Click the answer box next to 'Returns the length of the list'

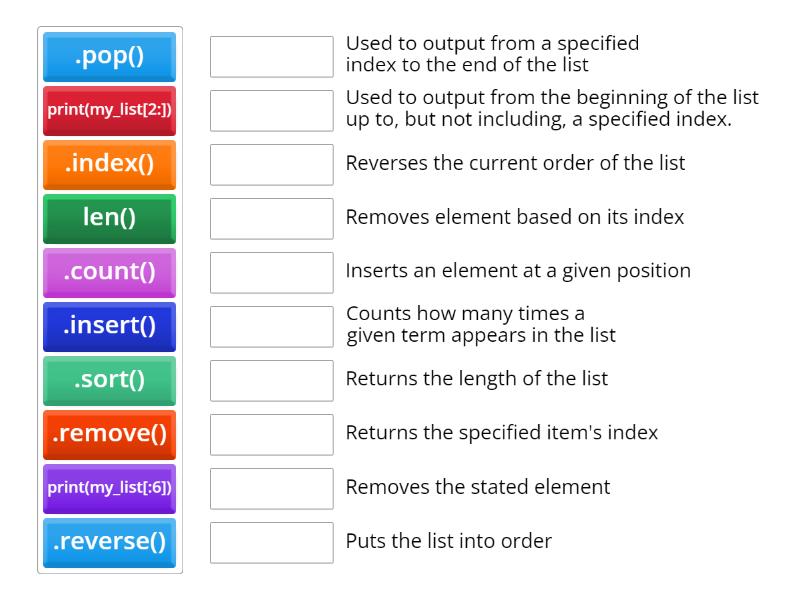click(x=271, y=380)
